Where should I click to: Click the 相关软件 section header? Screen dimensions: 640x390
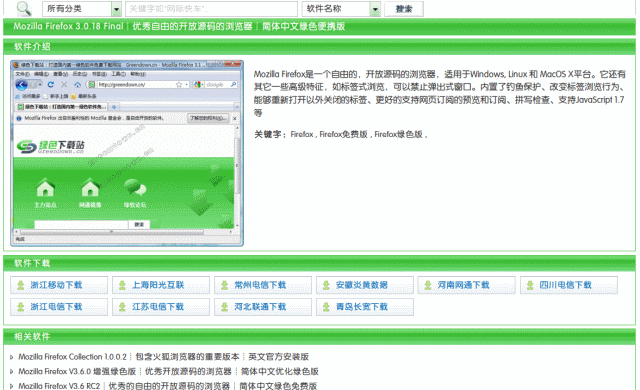point(32,337)
